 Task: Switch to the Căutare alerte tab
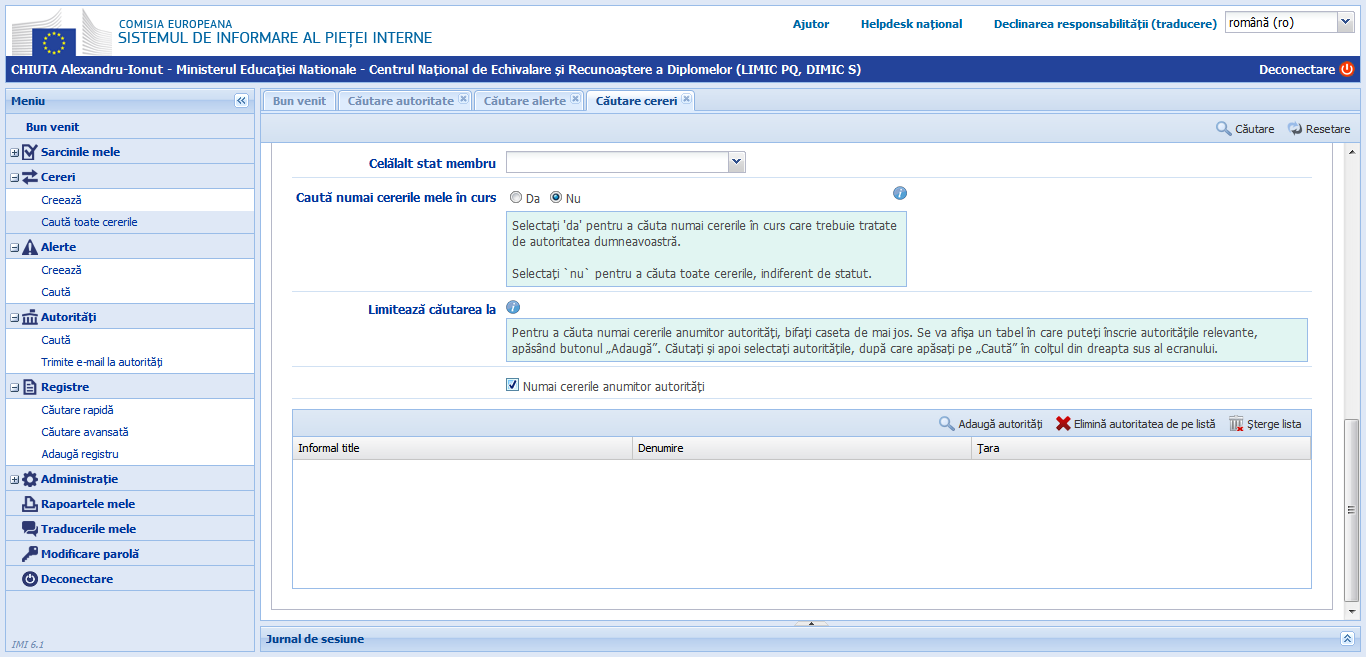(x=524, y=101)
